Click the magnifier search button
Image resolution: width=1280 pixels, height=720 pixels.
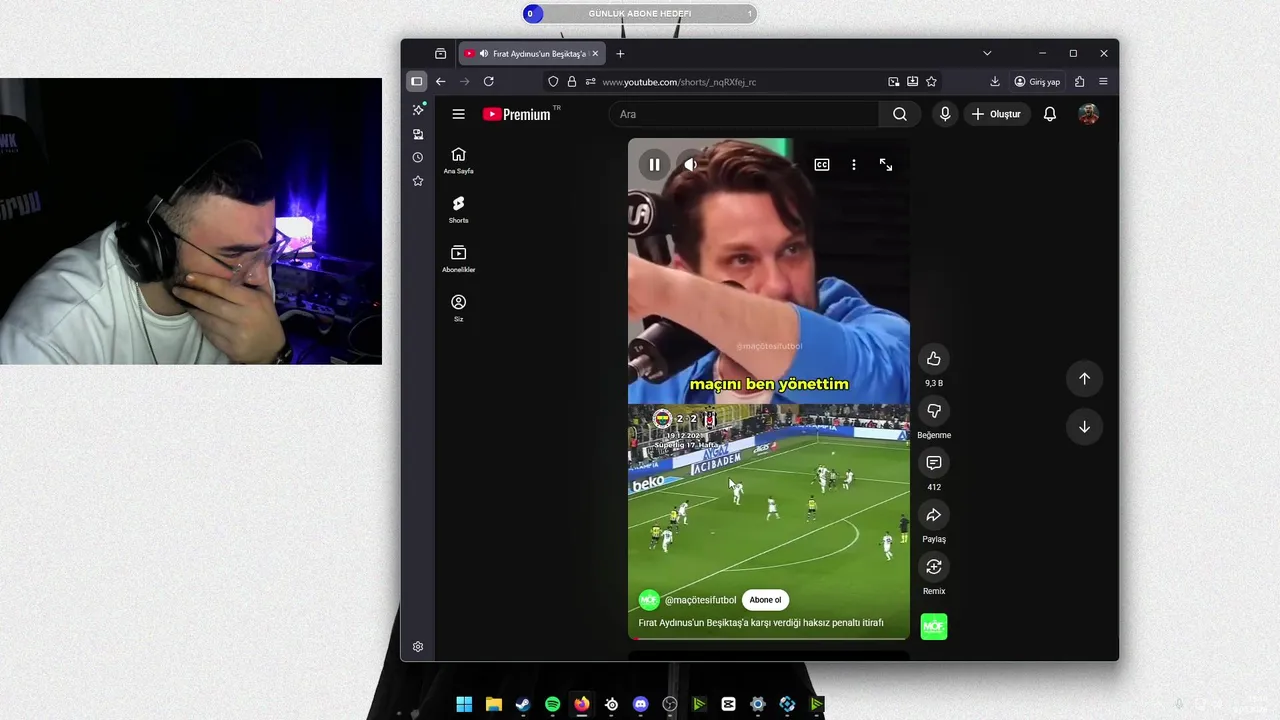tap(900, 114)
